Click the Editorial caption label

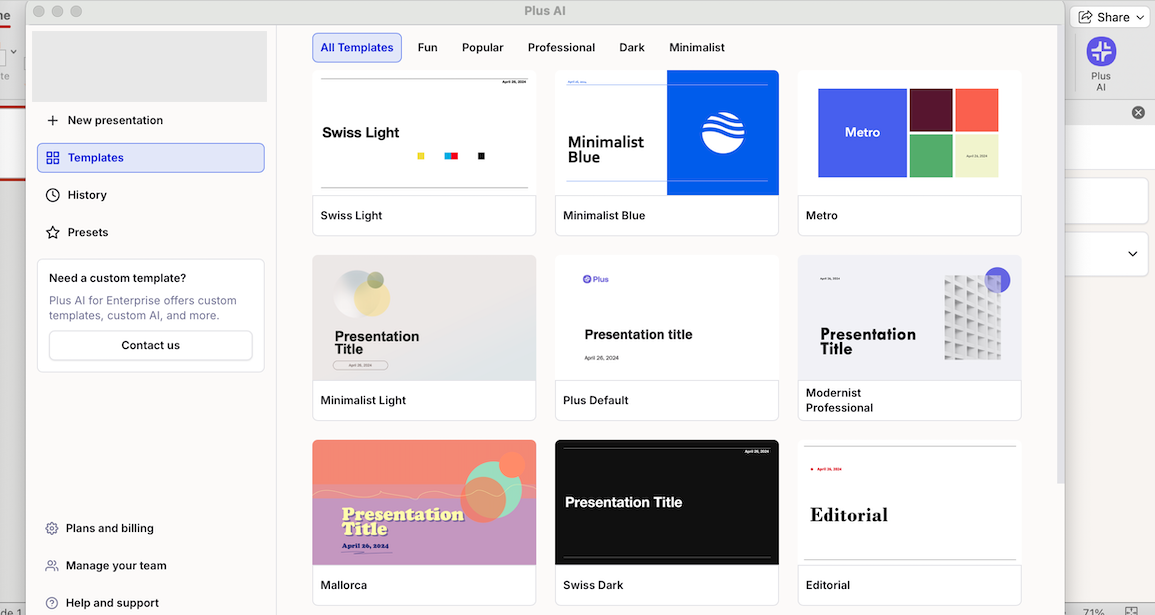[827, 586]
